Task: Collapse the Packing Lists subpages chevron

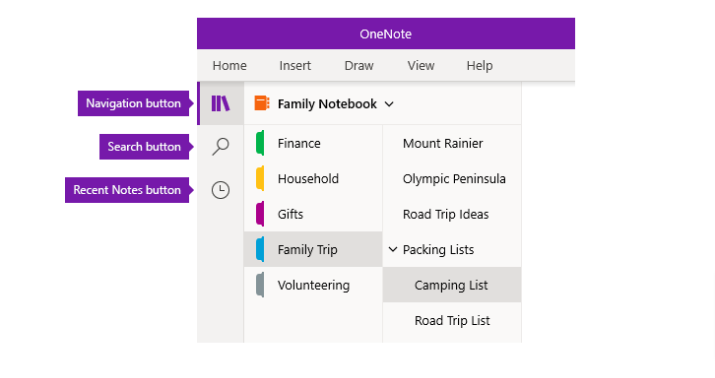Action: 393,249
